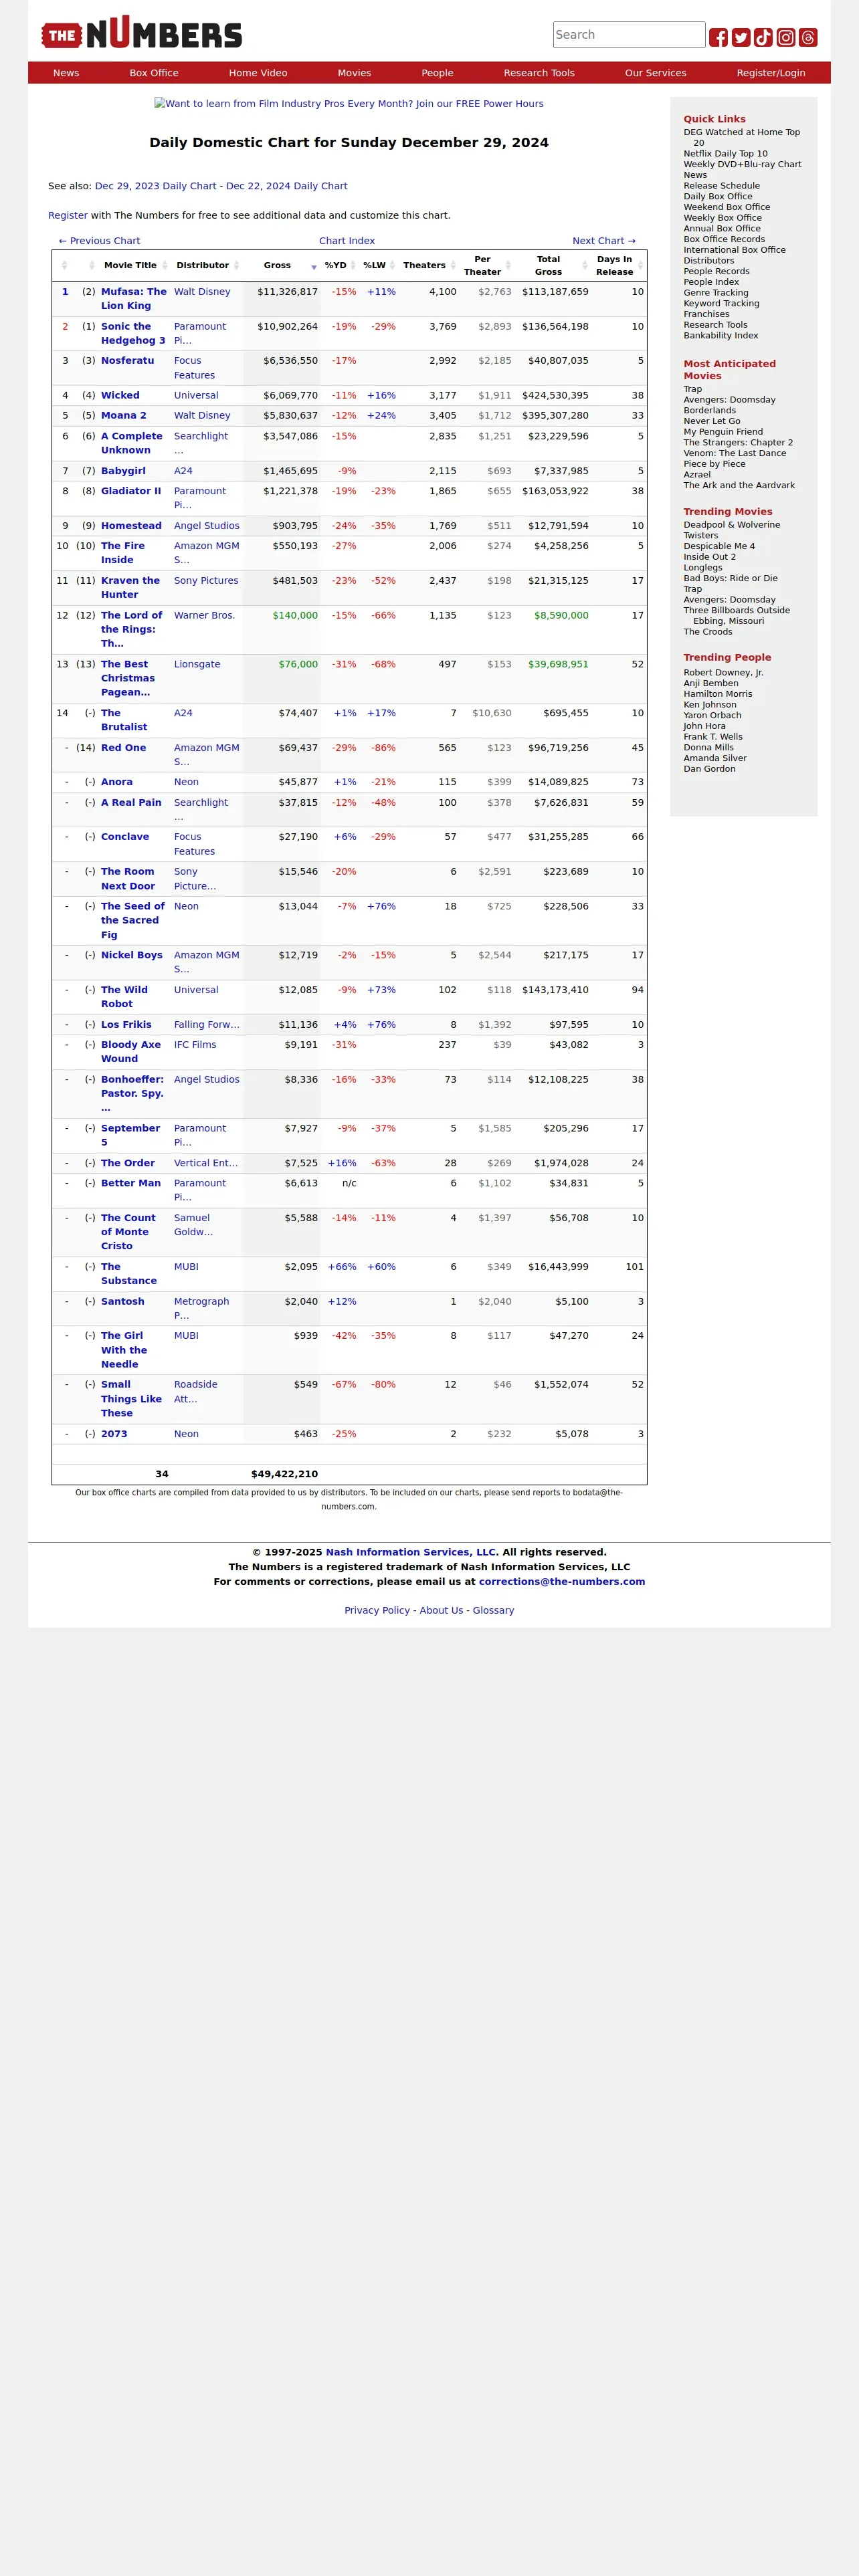This screenshot has width=859, height=2576.
Task: Open The Numbers TikTok icon
Action: (x=763, y=38)
